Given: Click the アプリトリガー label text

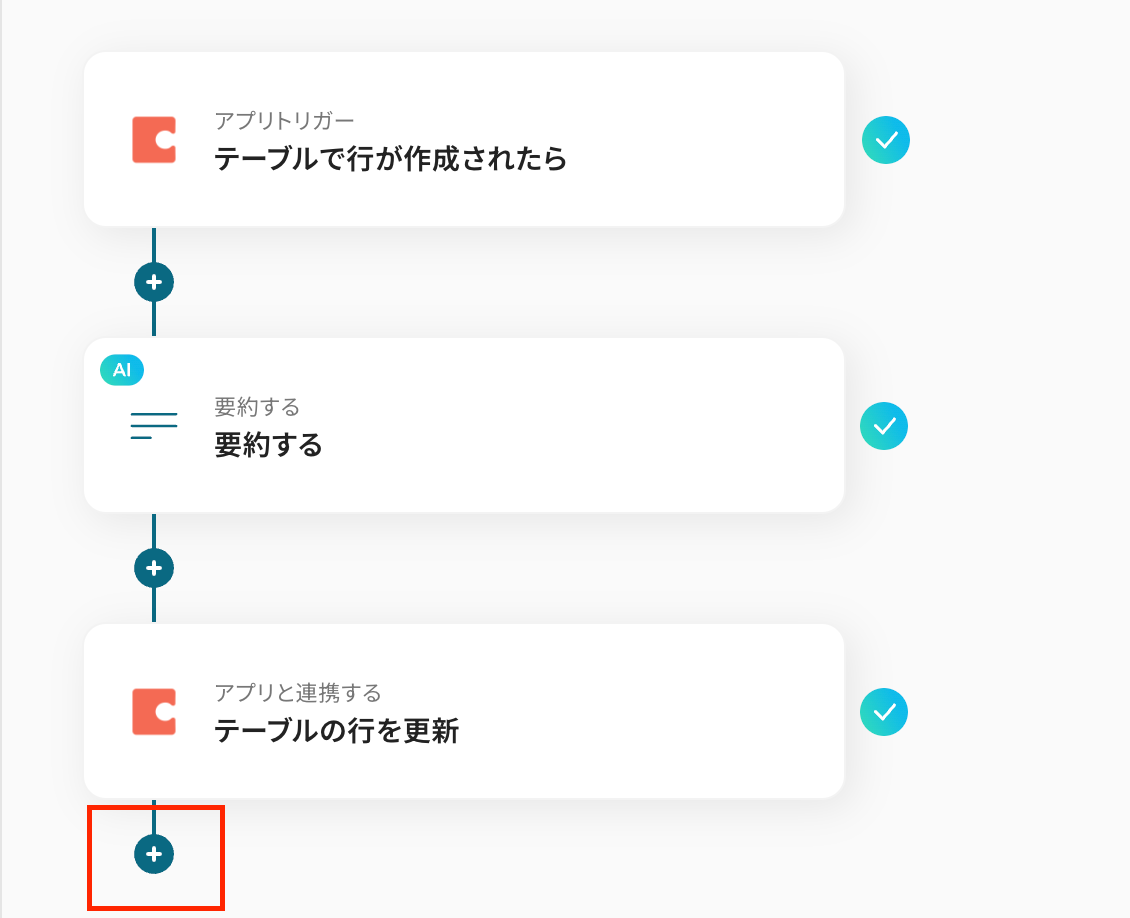Looking at the screenshot, I should point(284,121).
